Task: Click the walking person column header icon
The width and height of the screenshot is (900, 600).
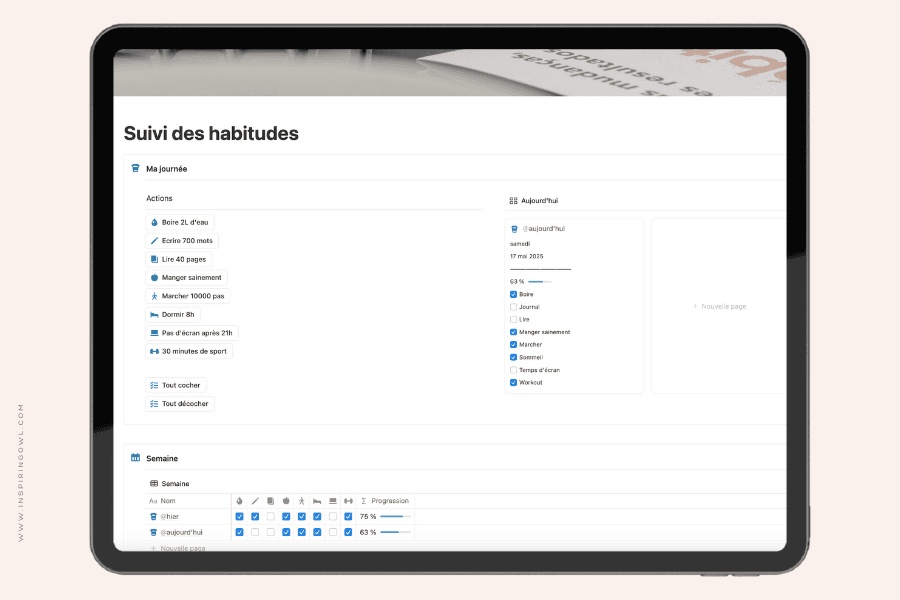Action: [x=301, y=500]
